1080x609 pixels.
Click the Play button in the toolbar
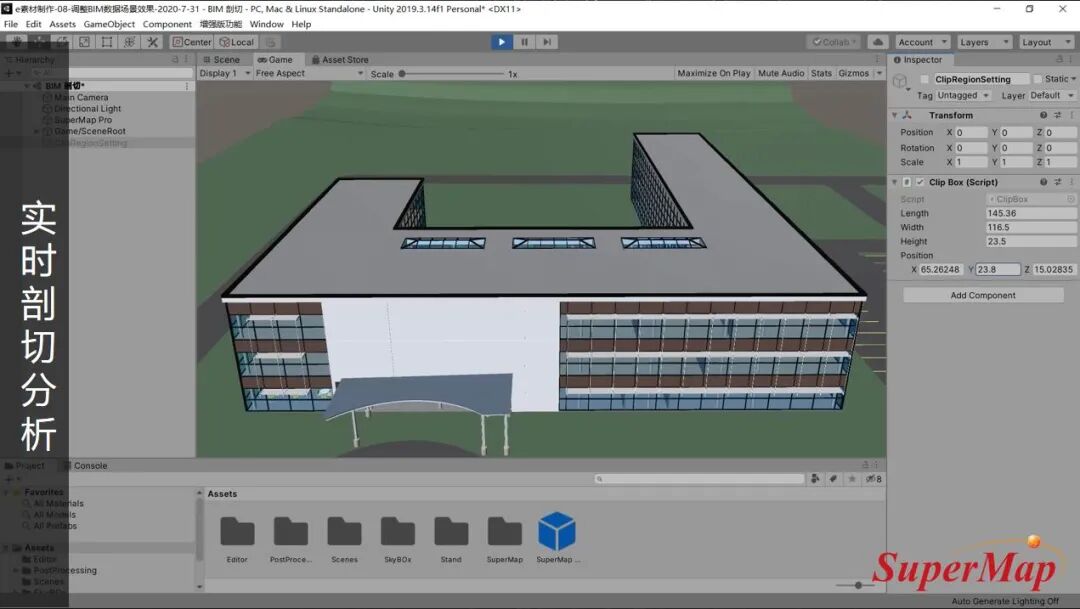(501, 42)
